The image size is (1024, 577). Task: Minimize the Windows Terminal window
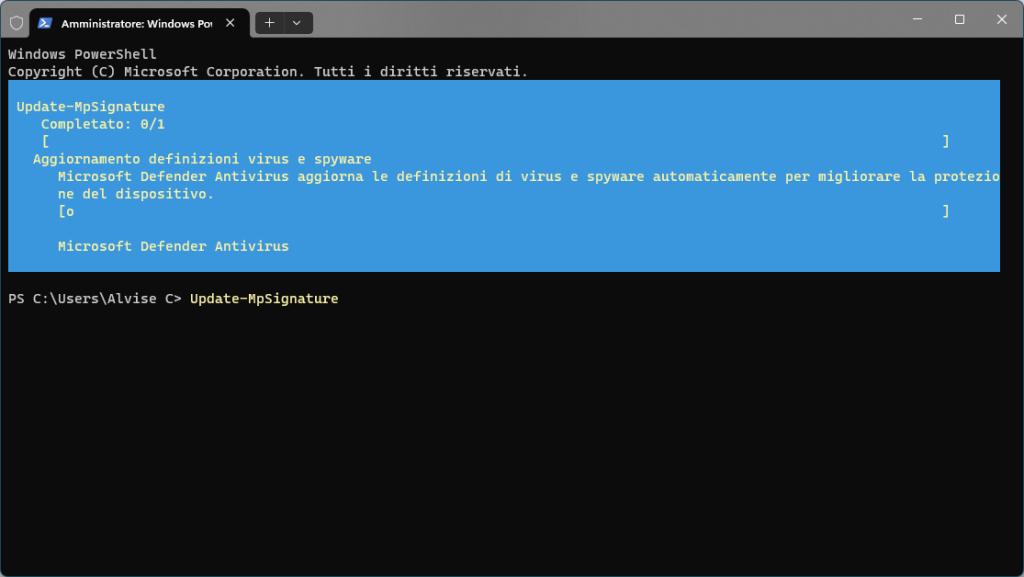tap(915, 19)
